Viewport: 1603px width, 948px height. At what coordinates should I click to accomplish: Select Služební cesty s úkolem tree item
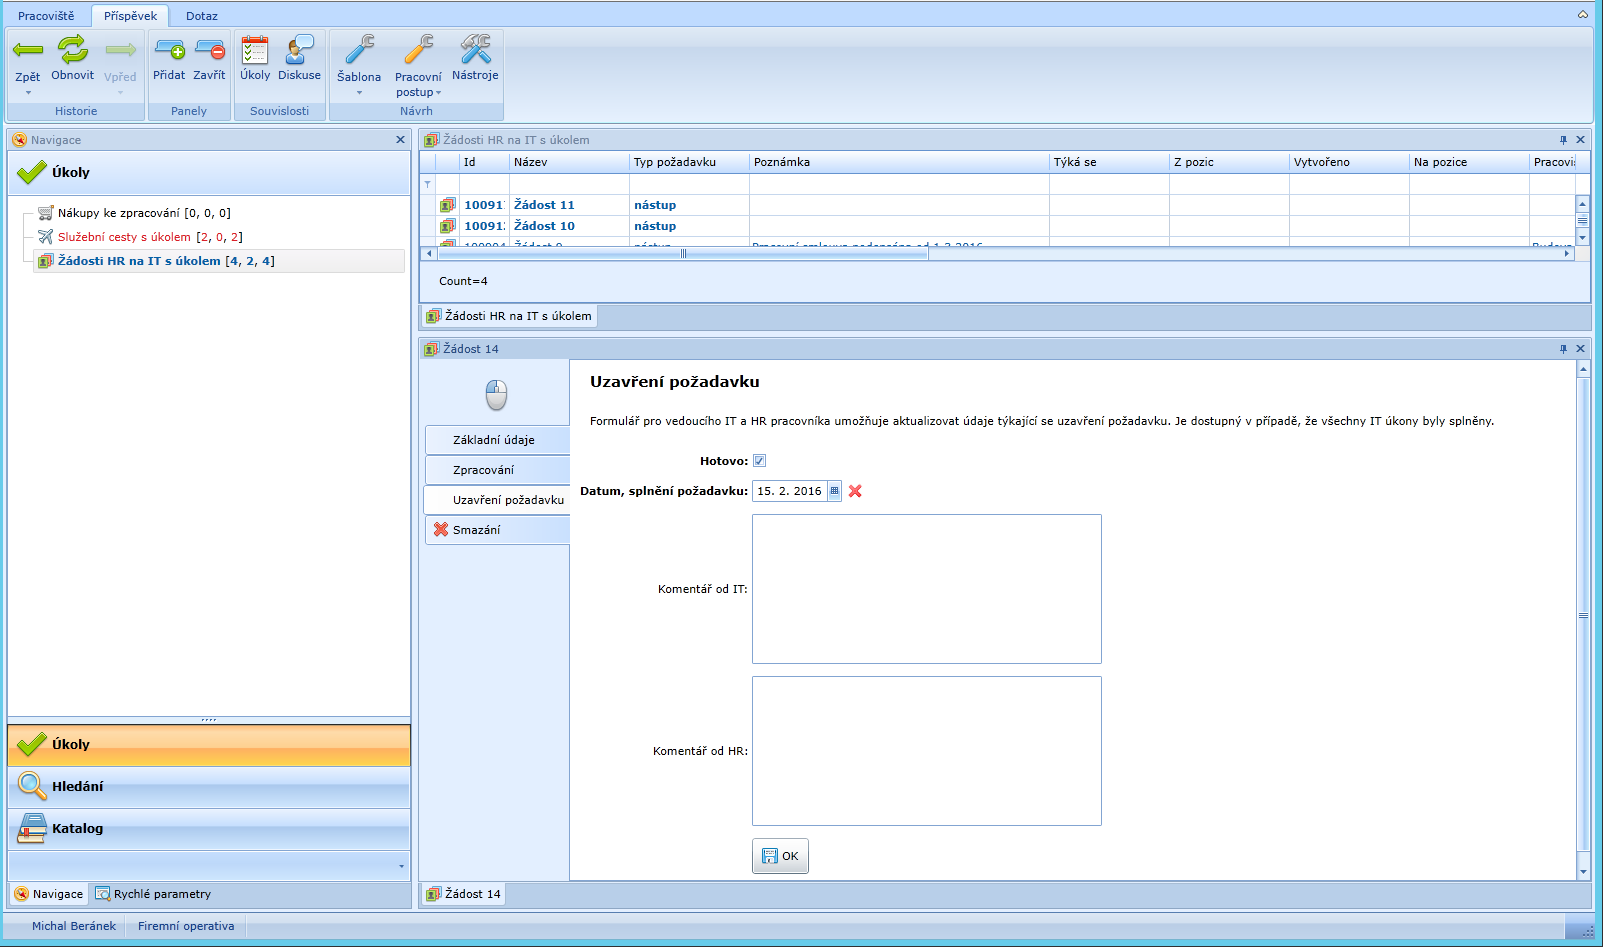124,237
